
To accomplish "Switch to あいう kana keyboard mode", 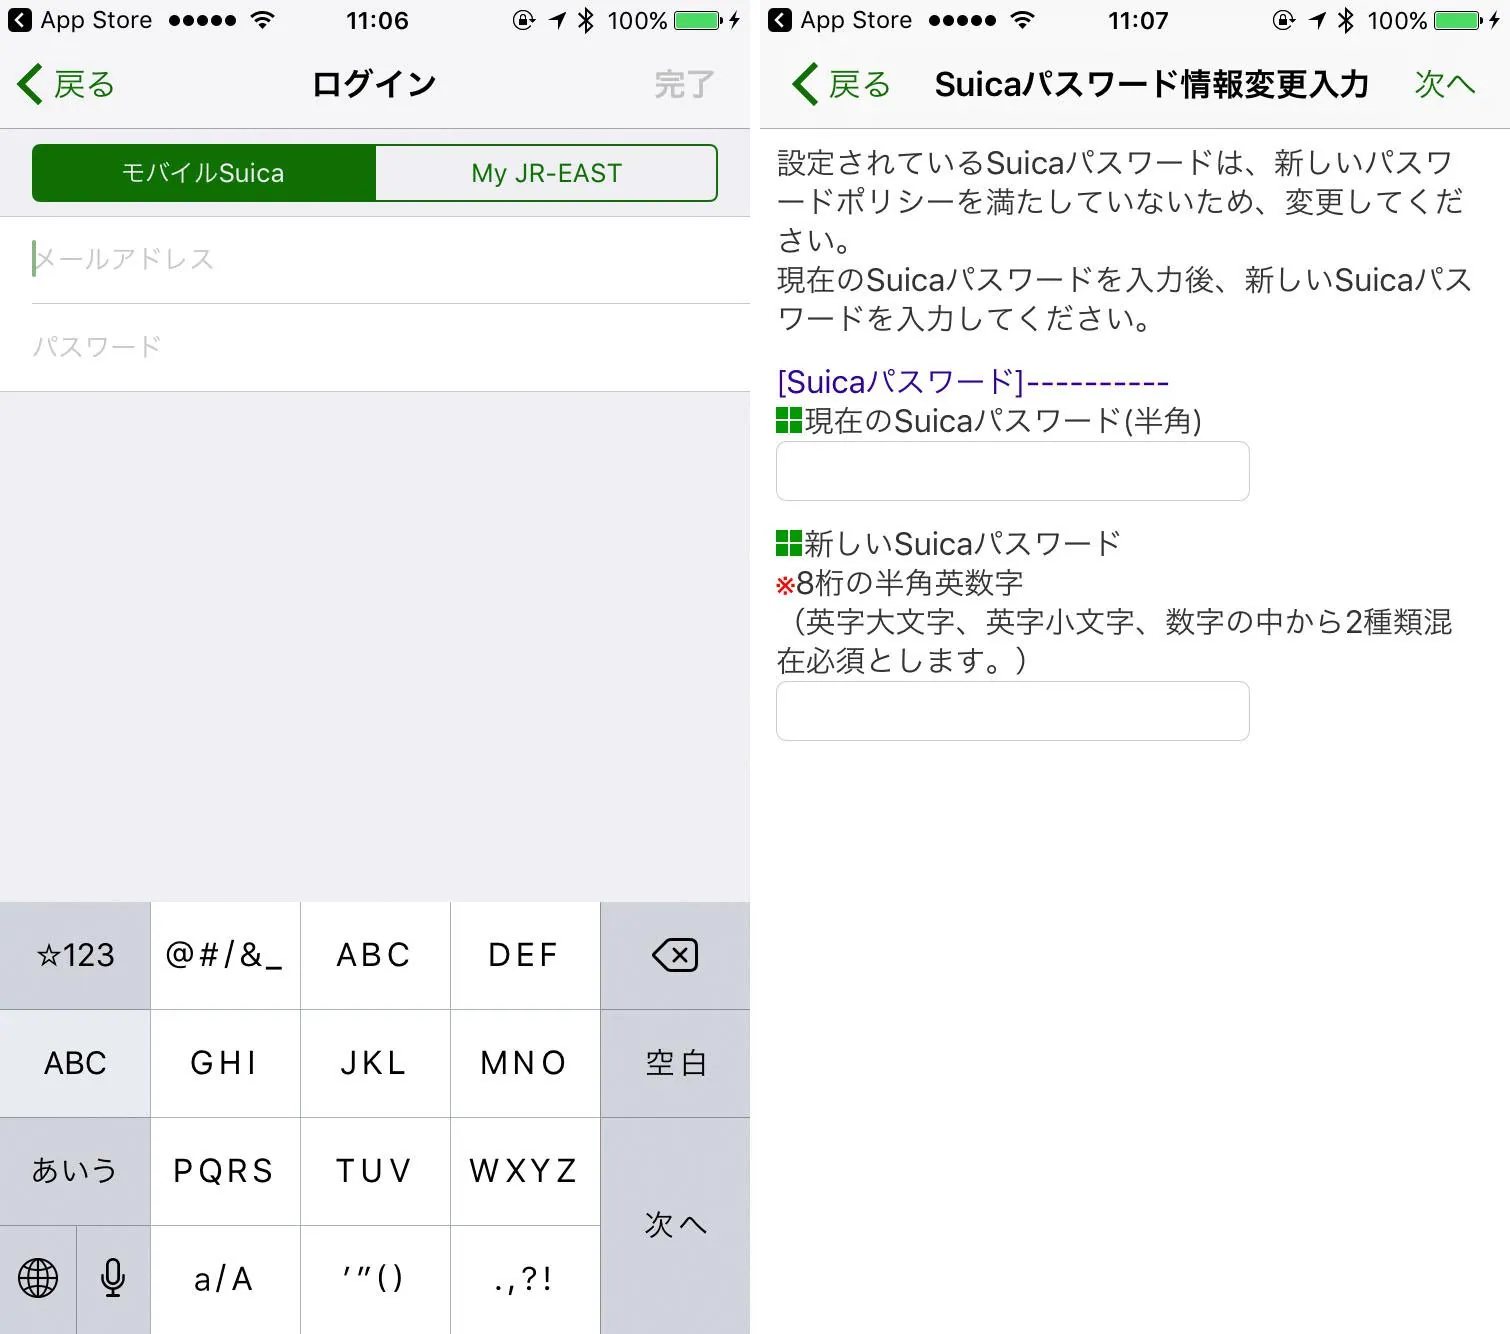I will click(75, 1171).
